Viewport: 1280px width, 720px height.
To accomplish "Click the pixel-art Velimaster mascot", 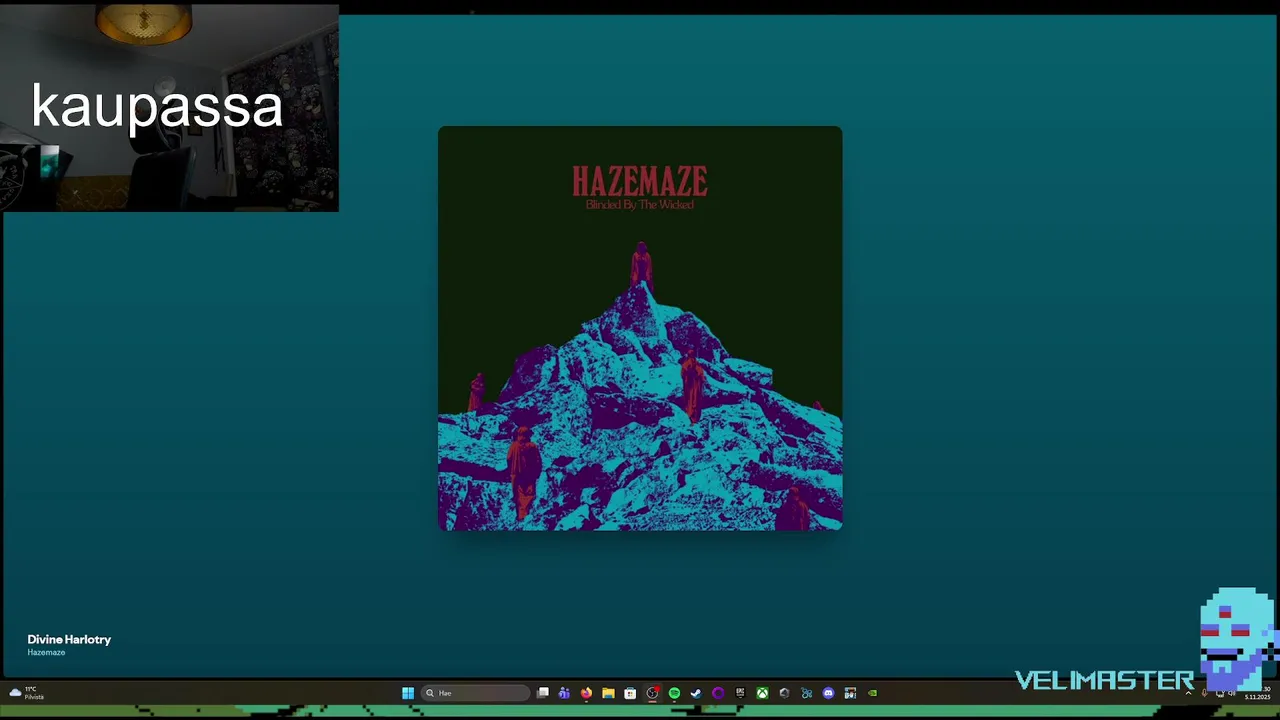I will pos(1238,638).
